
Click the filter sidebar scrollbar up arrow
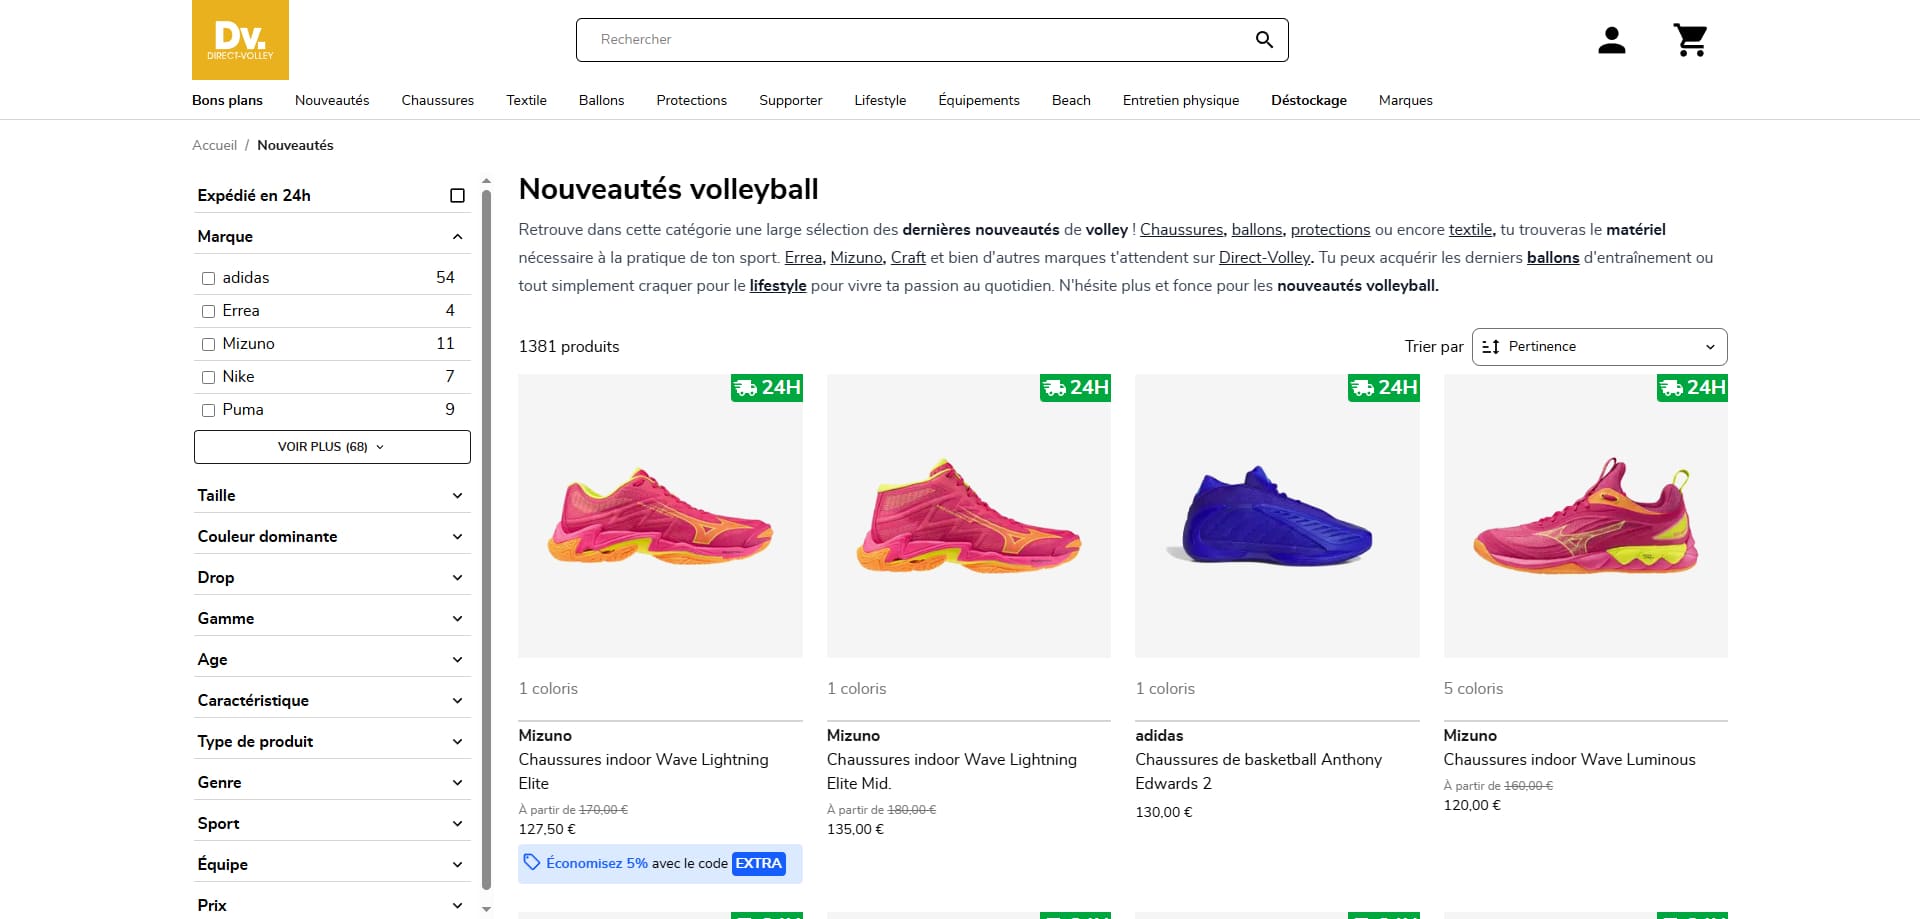pos(487,182)
